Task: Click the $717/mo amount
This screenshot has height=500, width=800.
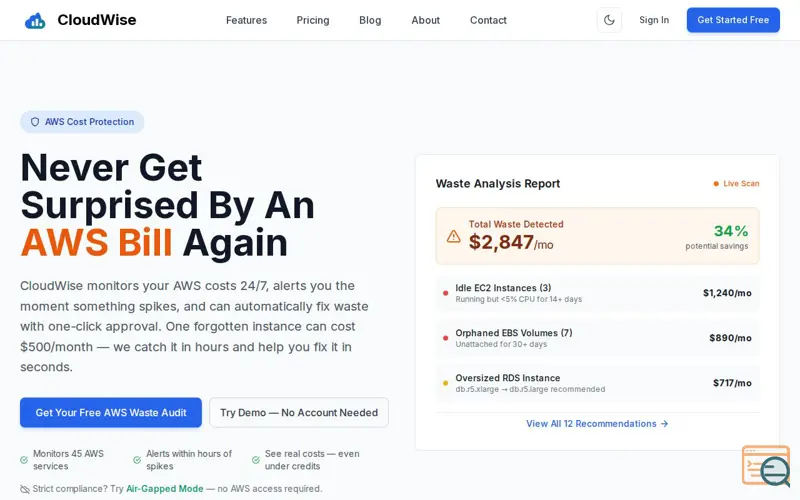Action: [732, 383]
